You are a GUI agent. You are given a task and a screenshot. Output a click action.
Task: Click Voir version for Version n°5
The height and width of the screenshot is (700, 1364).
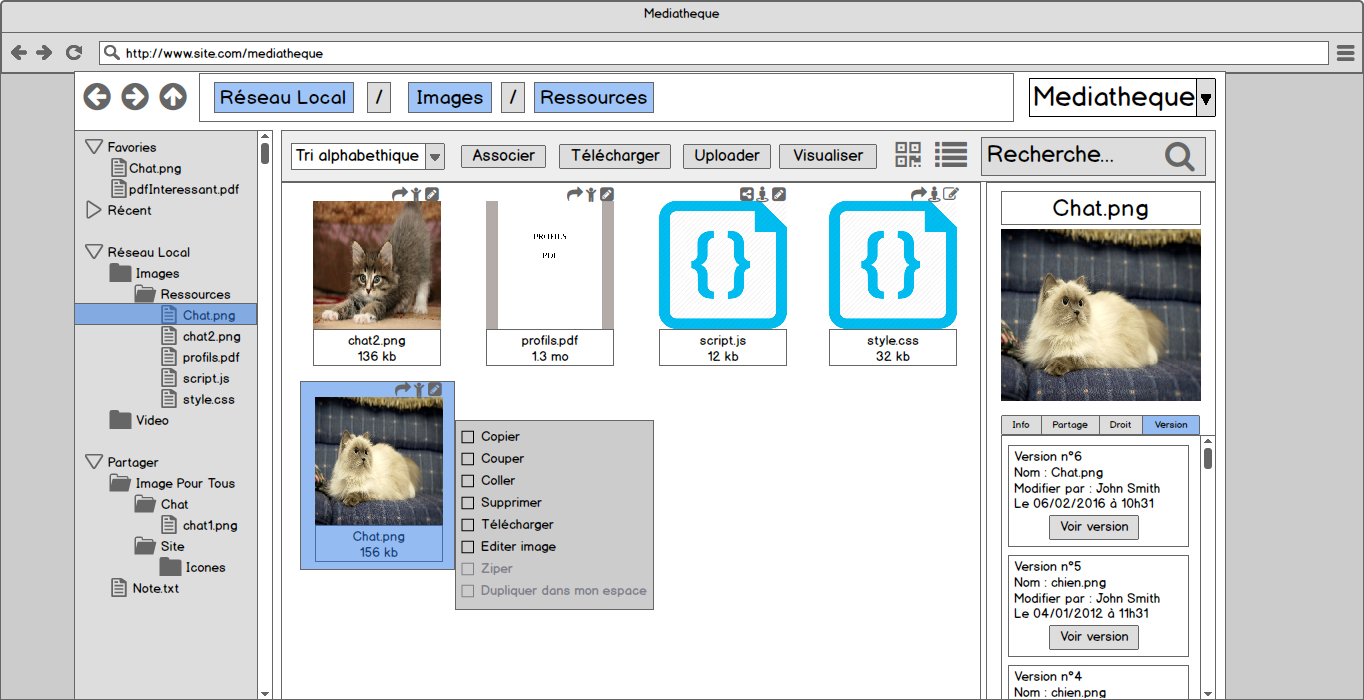point(1094,637)
